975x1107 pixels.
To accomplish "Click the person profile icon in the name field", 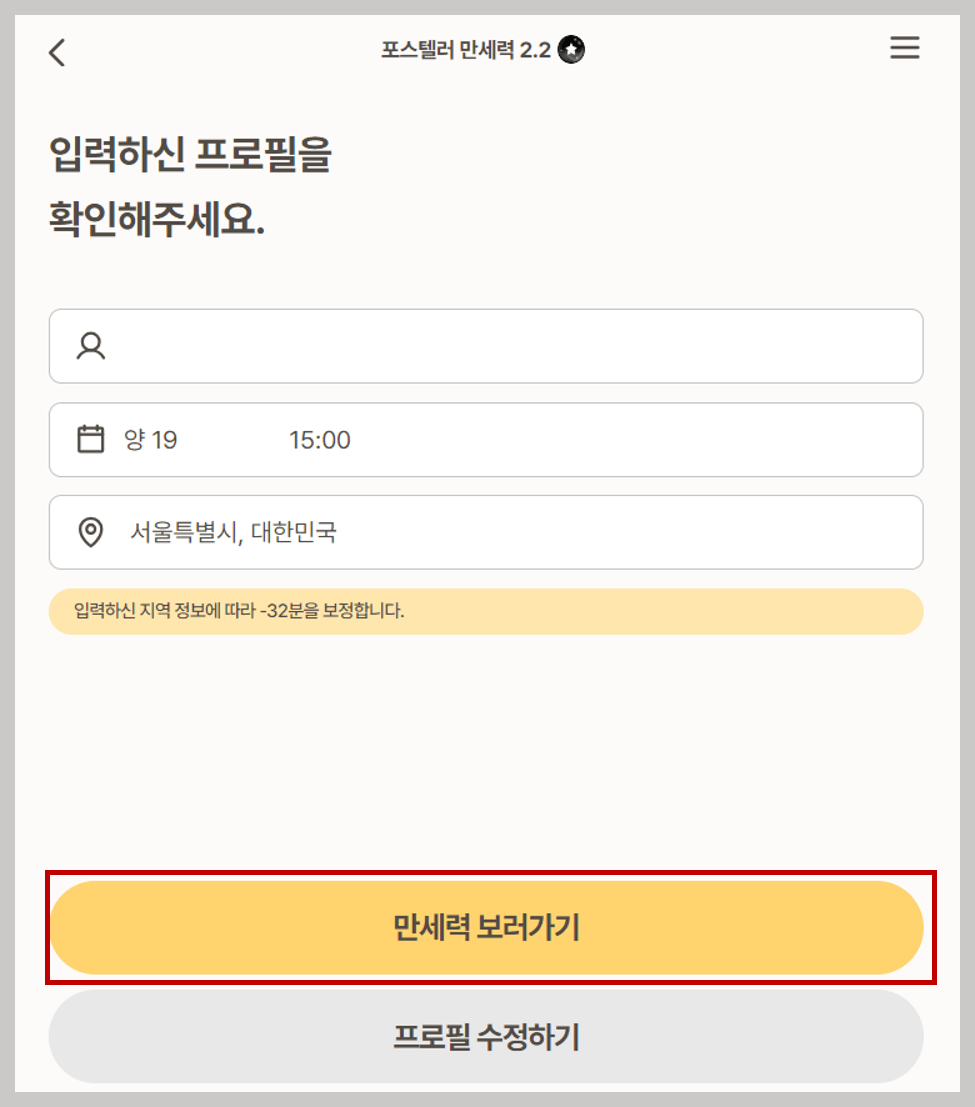I will point(91,346).
